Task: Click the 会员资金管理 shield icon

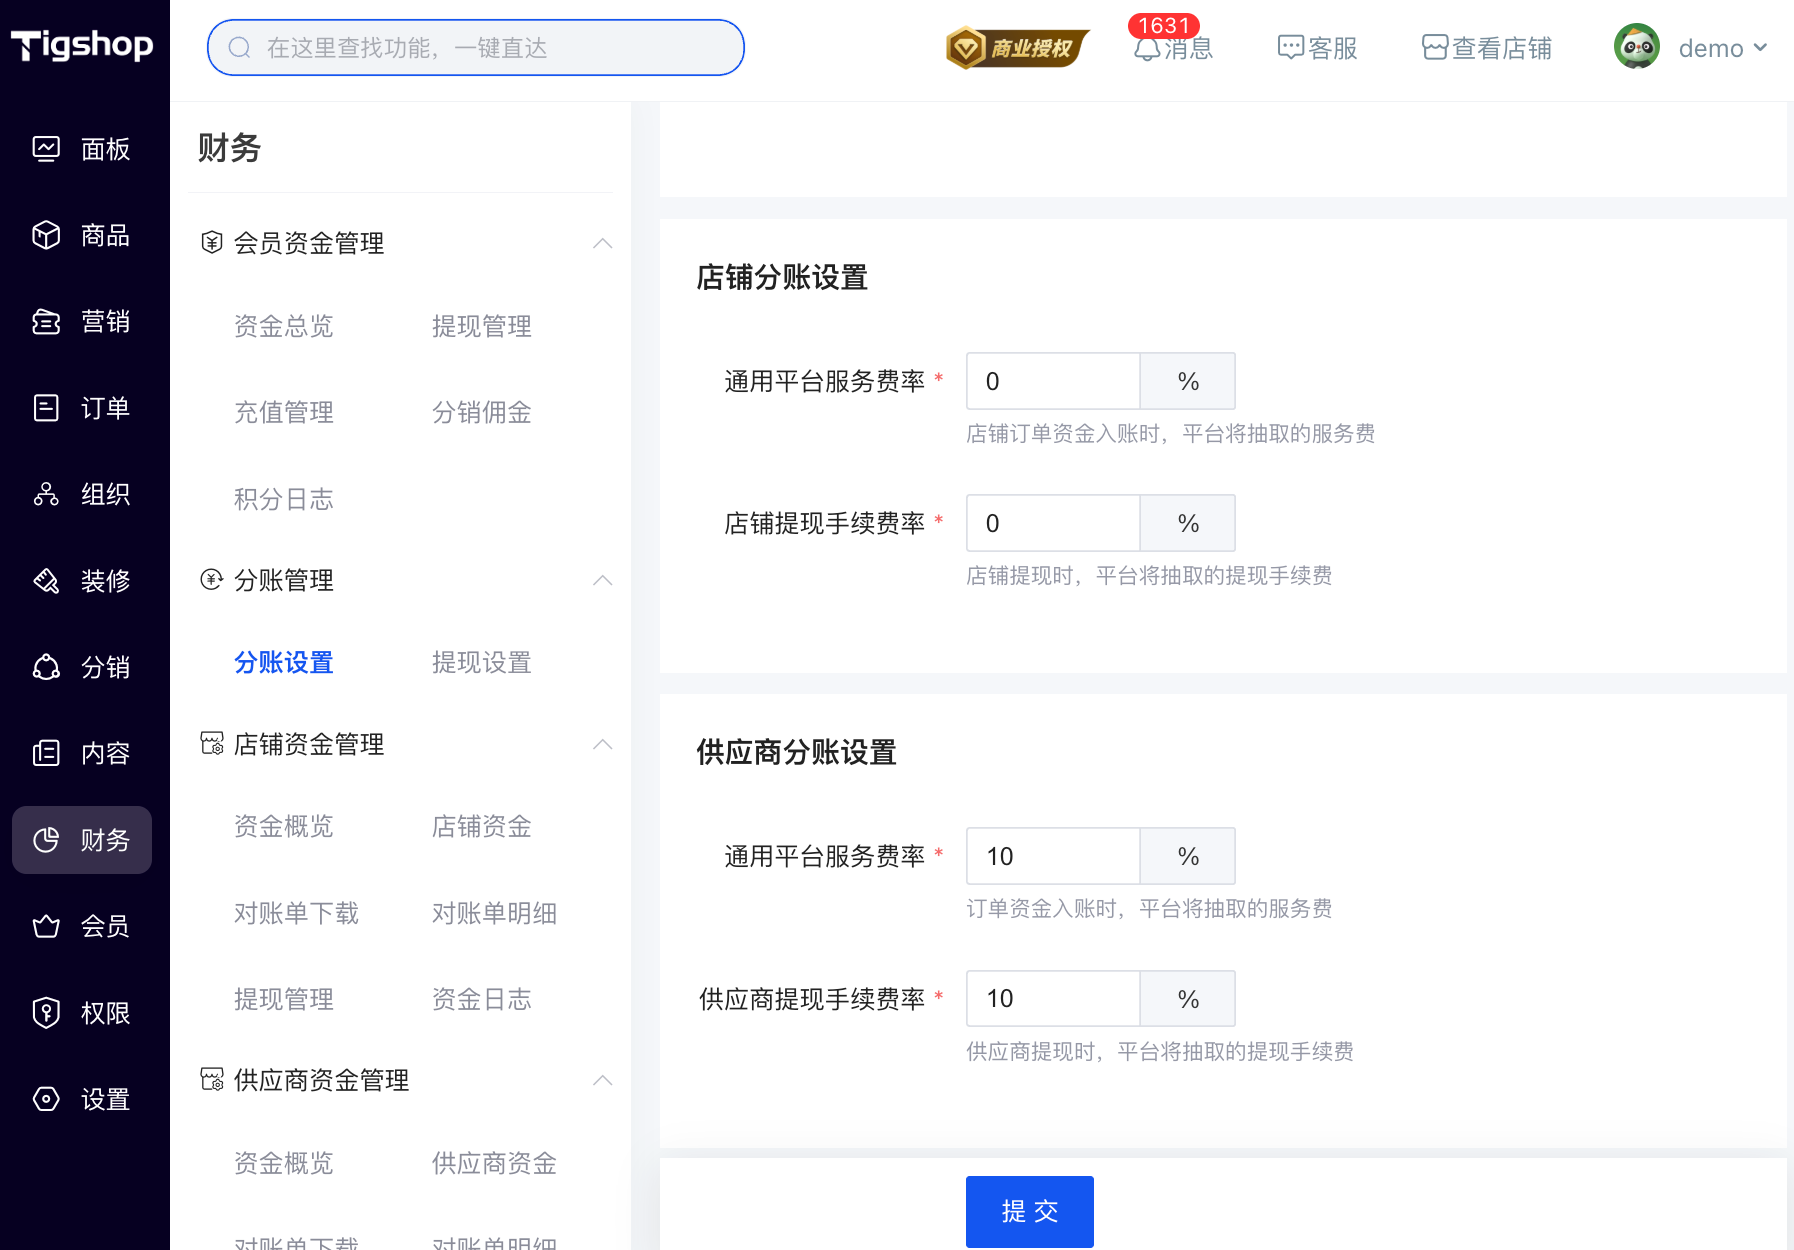Action: (211, 243)
